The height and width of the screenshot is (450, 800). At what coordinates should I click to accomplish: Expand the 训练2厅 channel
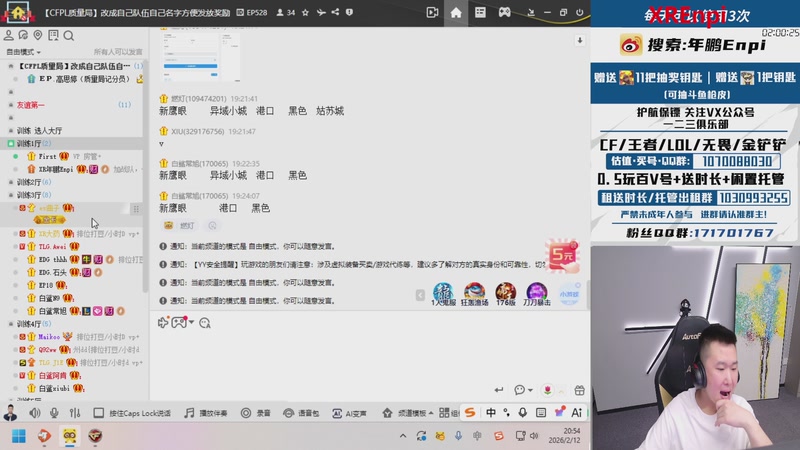click(11, 182)
